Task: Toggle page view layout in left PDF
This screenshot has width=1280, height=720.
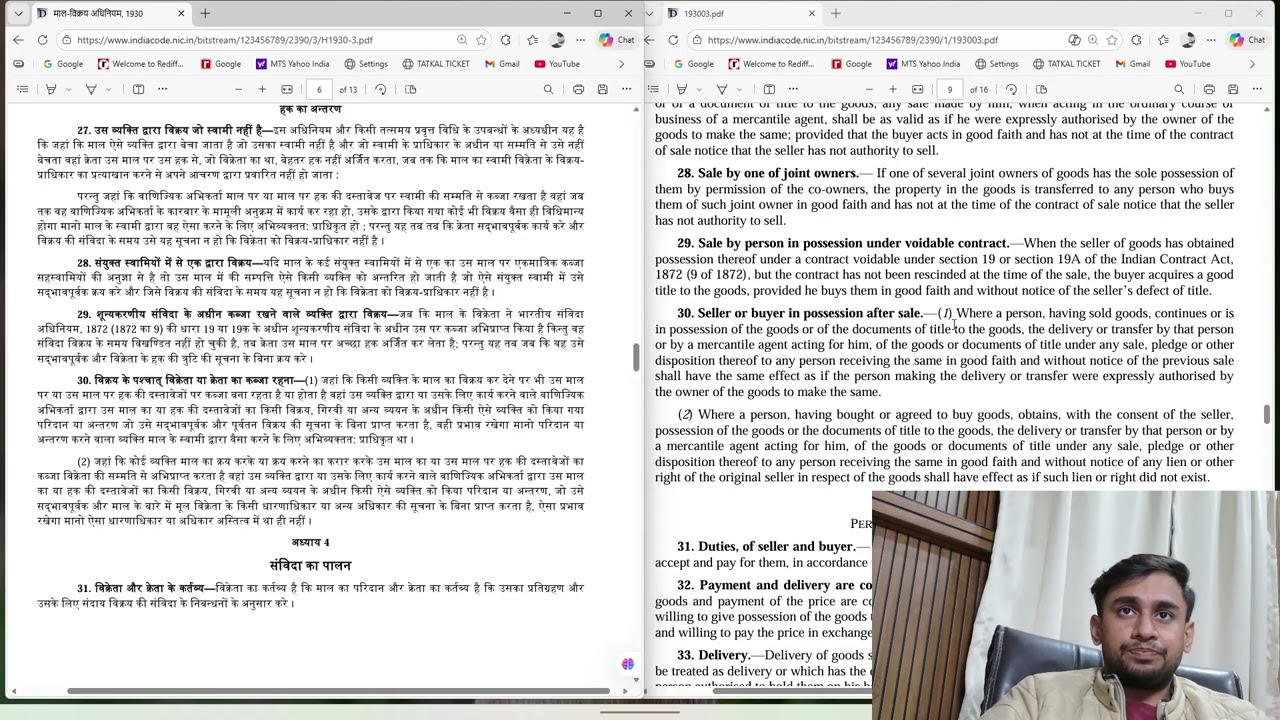Action: click(410, 89)
